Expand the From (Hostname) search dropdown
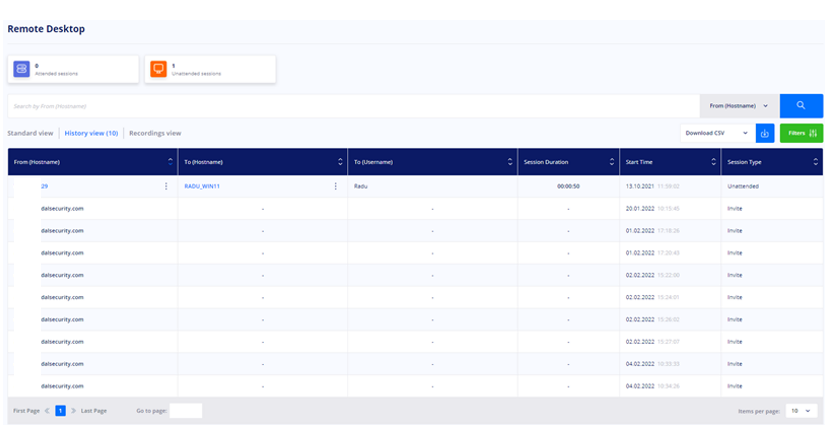 point(739,106)
